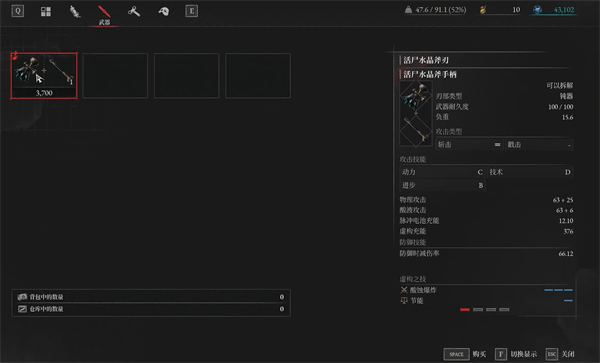Select the 斩击 slash attack type box
Viewport: 600px width, 363px height.
pyautogui.click(x=470, y=145)
